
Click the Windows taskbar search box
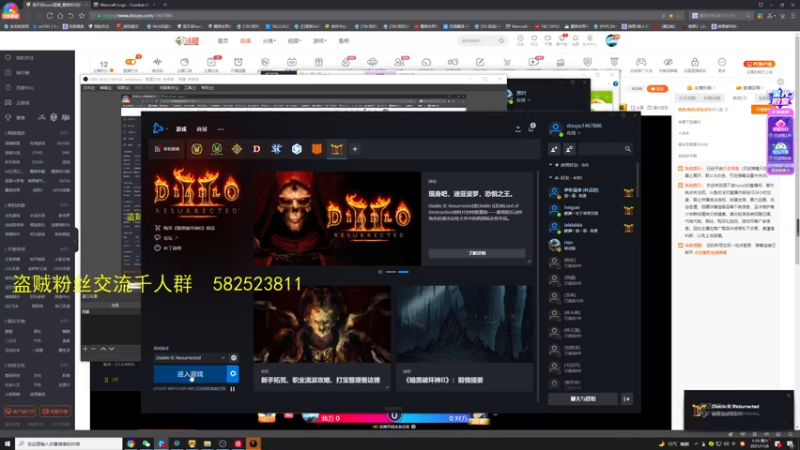(x=69, y=444)
